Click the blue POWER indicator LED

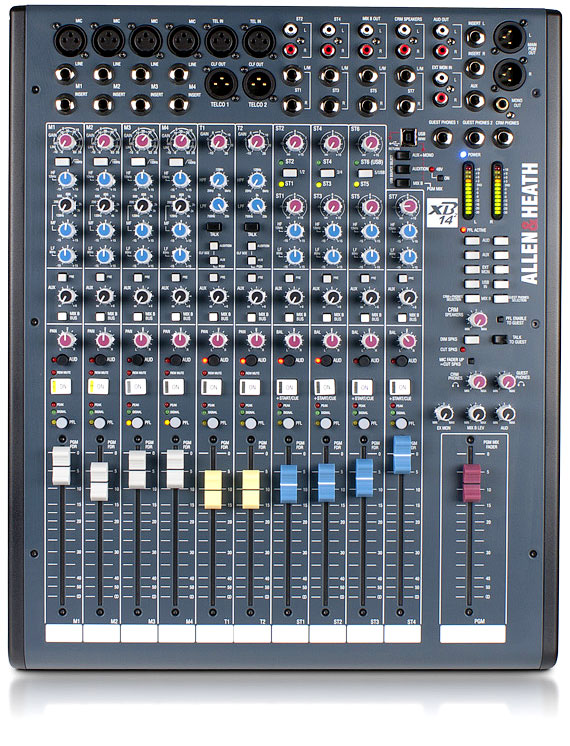tap(463, 155)
